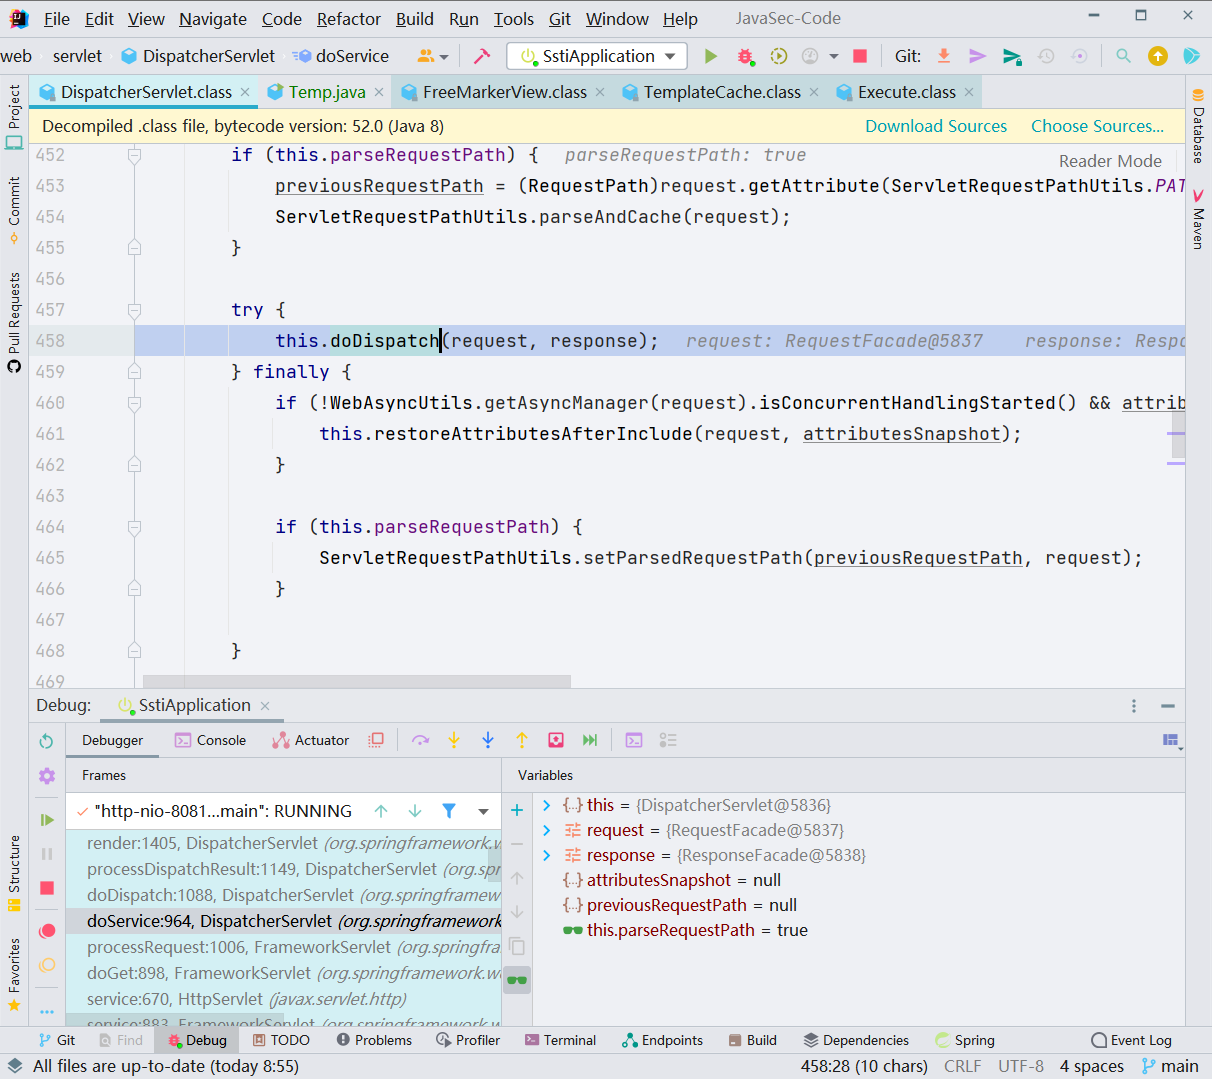Screen dimensions: 1212x1079
Task: Start debugging with the bug icon
Action: click(x=745, y=56)
